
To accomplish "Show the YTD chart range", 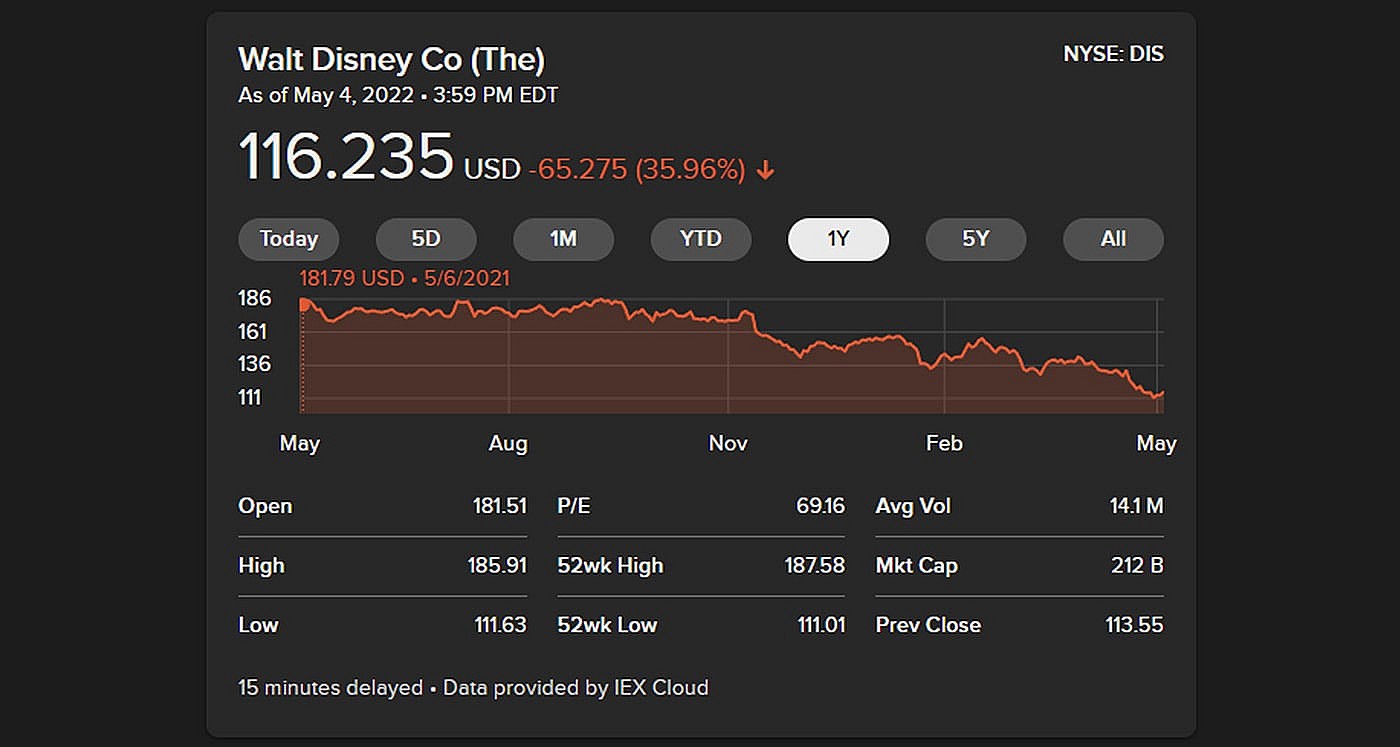I will click(x=700, y=239).
